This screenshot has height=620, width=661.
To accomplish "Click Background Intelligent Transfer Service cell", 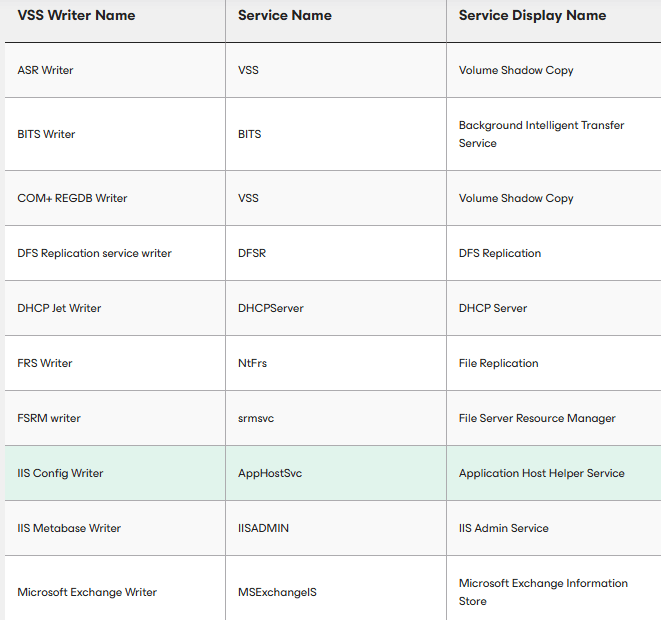I will click(554, 134).
